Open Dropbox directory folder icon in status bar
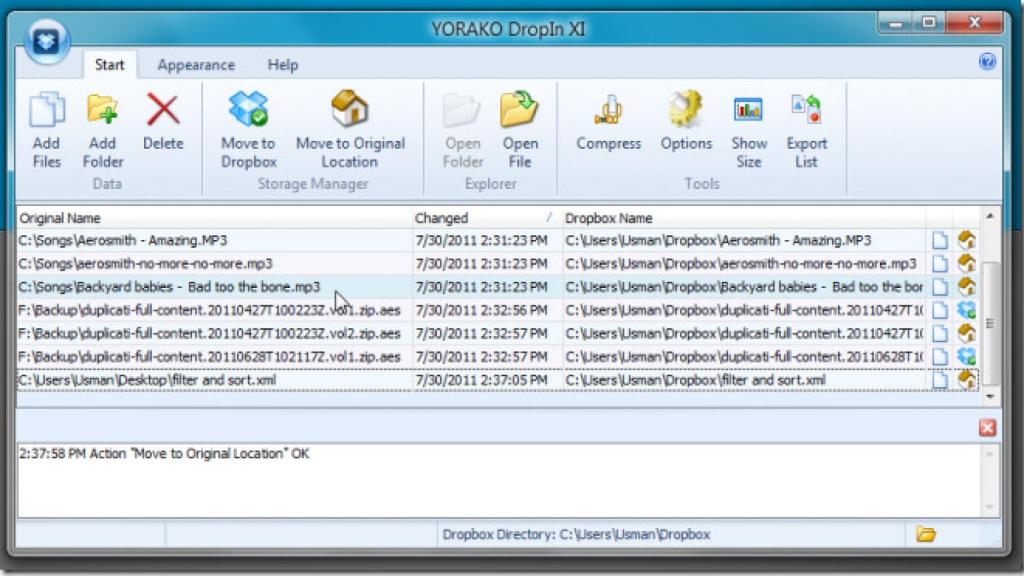1024x576 pixels. click(926, 535)
